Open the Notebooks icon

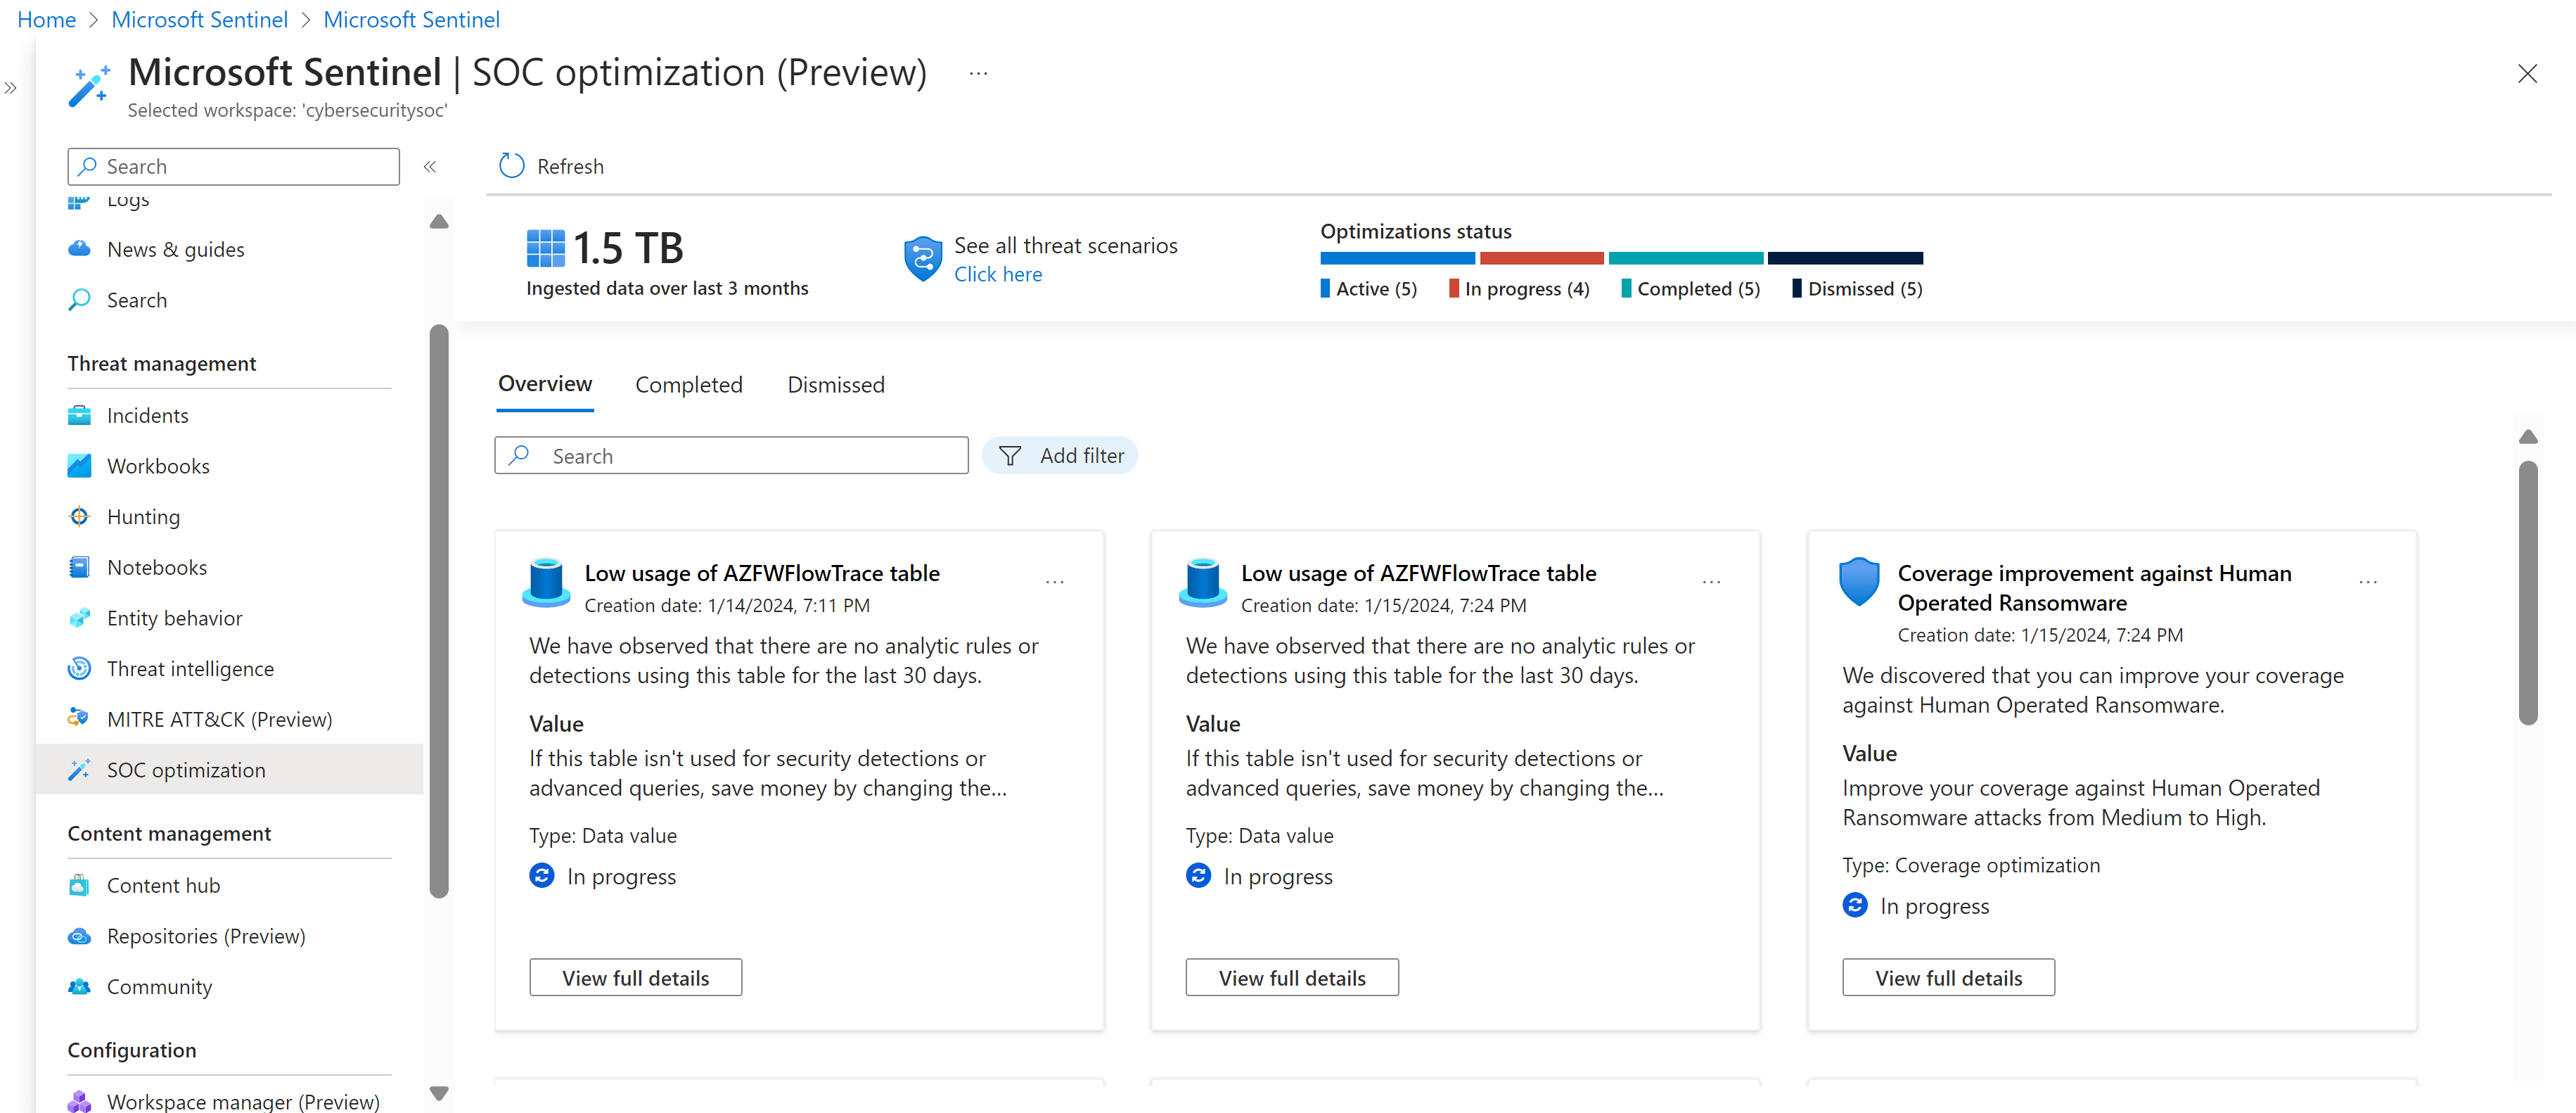pos(79,566)
